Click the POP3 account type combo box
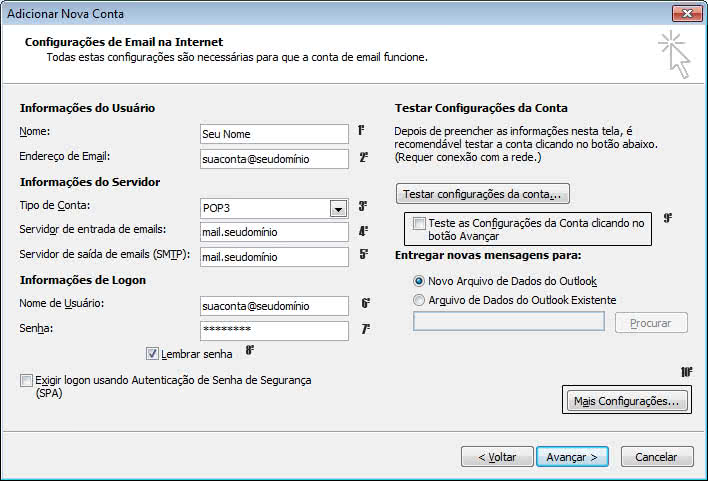Viewport: 708px width, 481px height. 274,208
